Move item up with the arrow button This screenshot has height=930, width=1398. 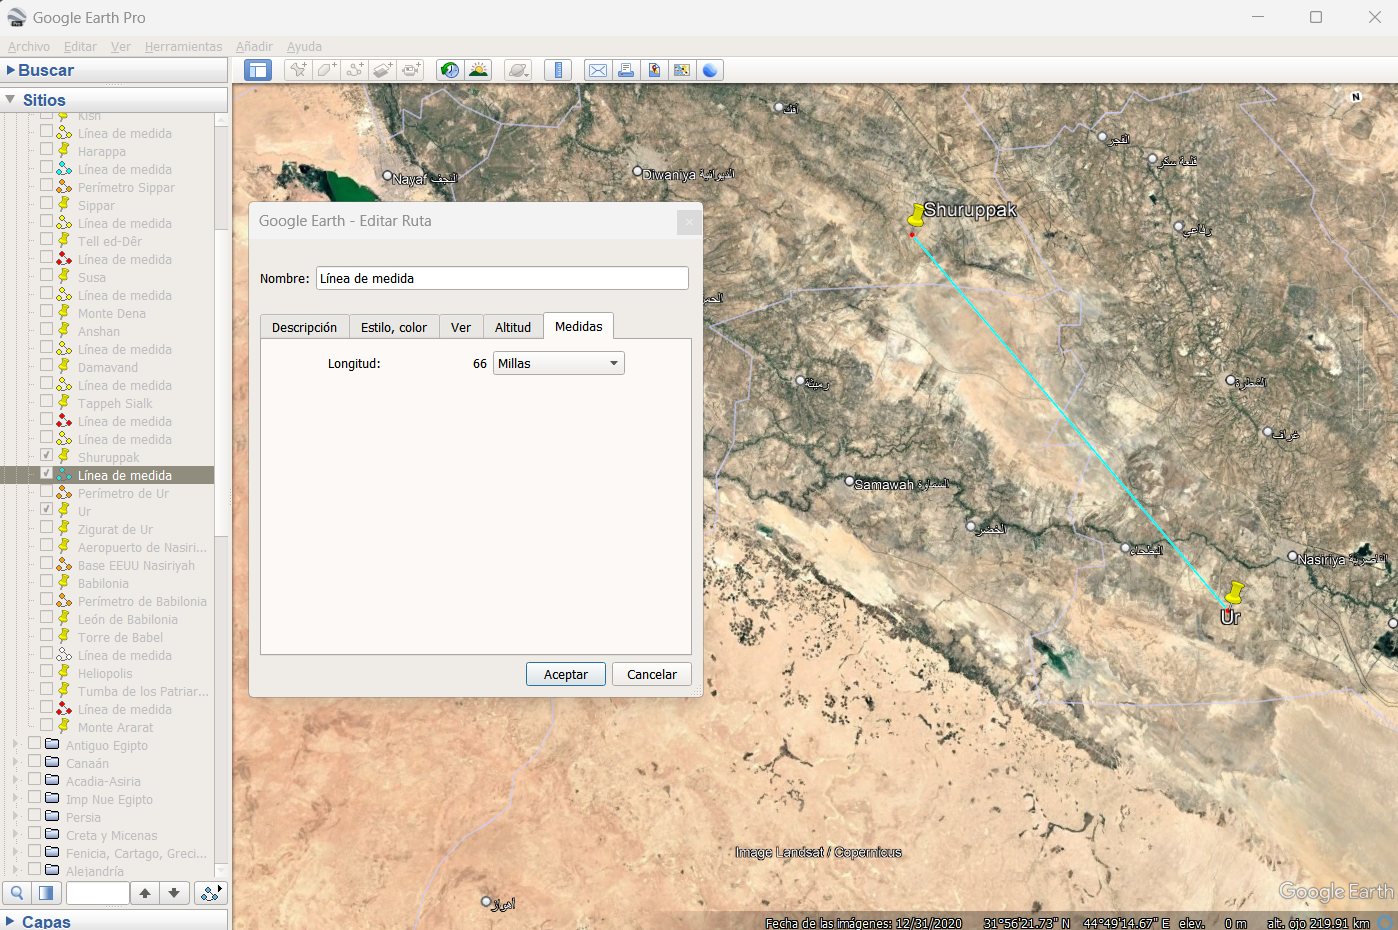tap(145, 893)
